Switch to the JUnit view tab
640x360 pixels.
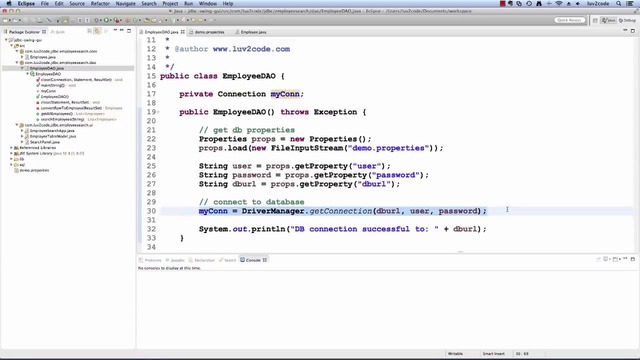[58, 32]
